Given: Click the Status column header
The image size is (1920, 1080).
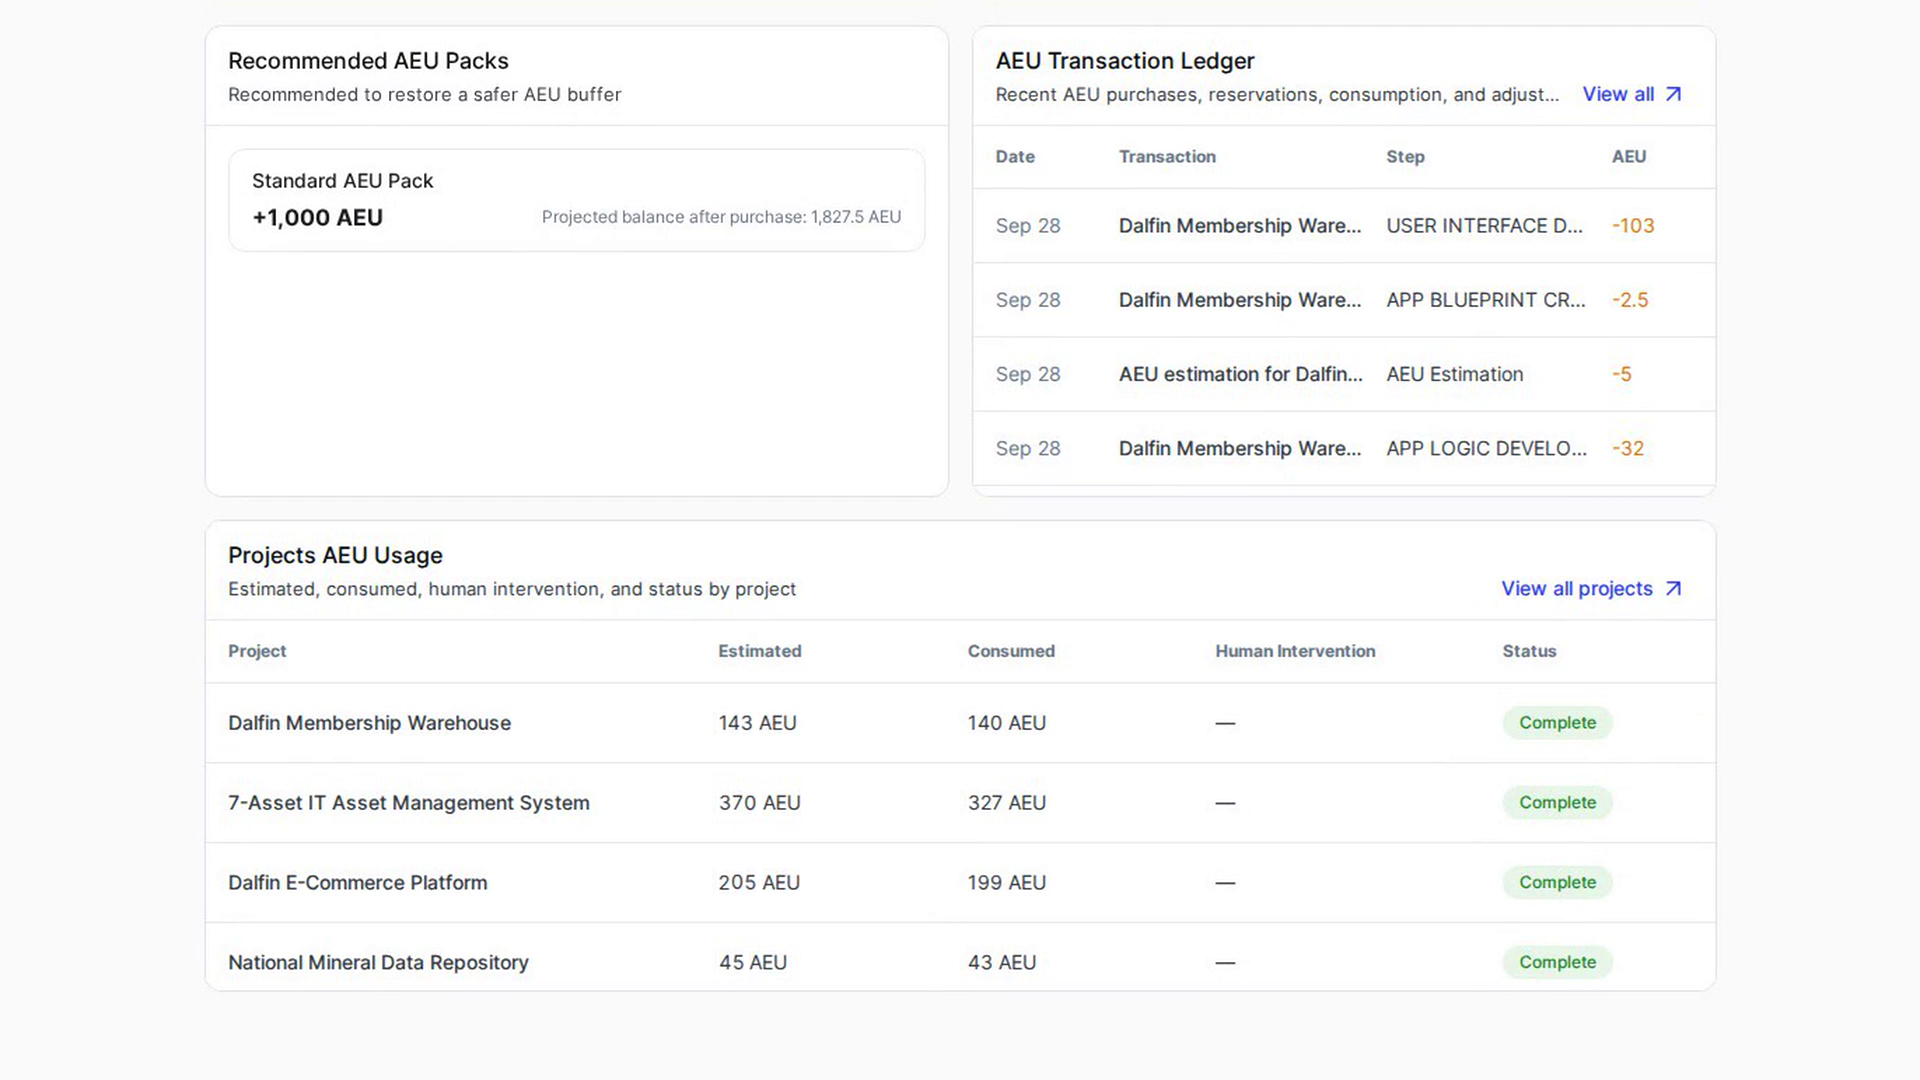Looking at the screenshot, I should tap(1529, 651).
